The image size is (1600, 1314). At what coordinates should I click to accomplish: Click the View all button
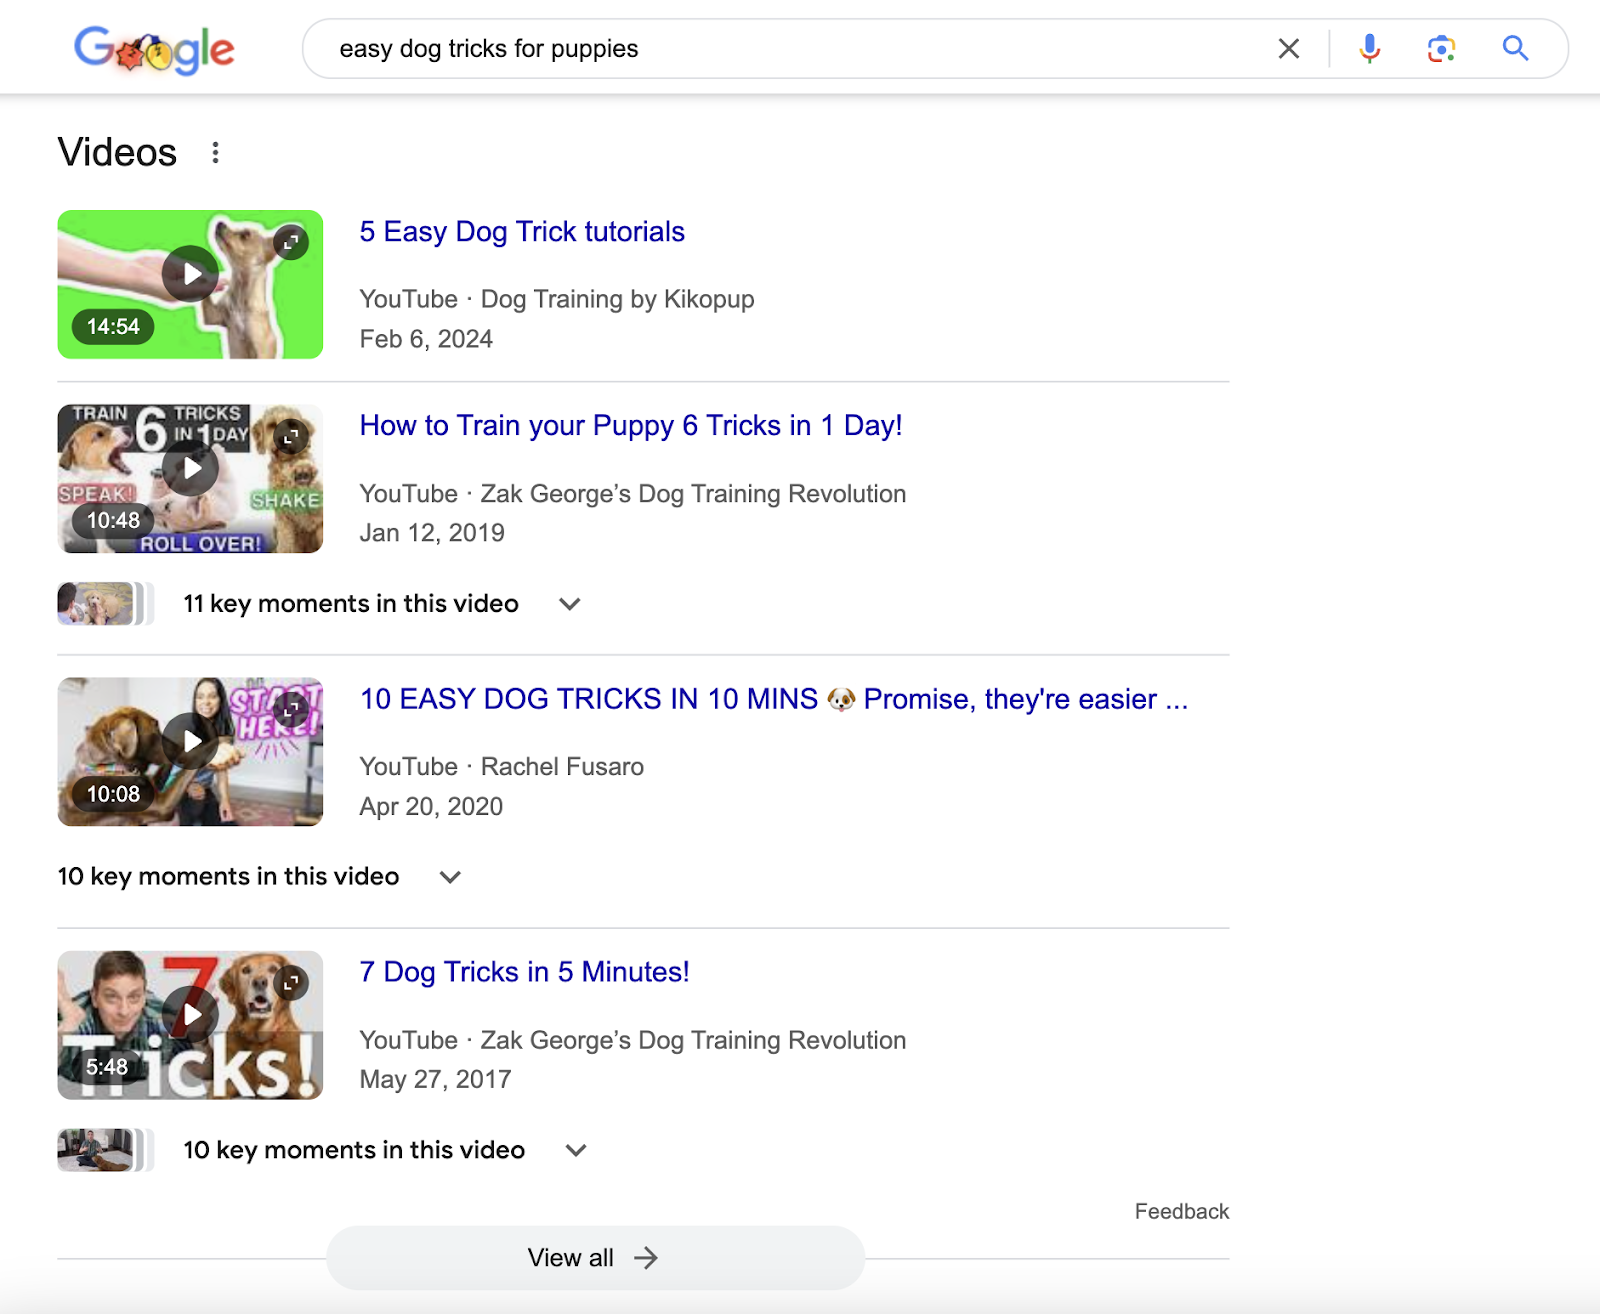click(594, 1258)
